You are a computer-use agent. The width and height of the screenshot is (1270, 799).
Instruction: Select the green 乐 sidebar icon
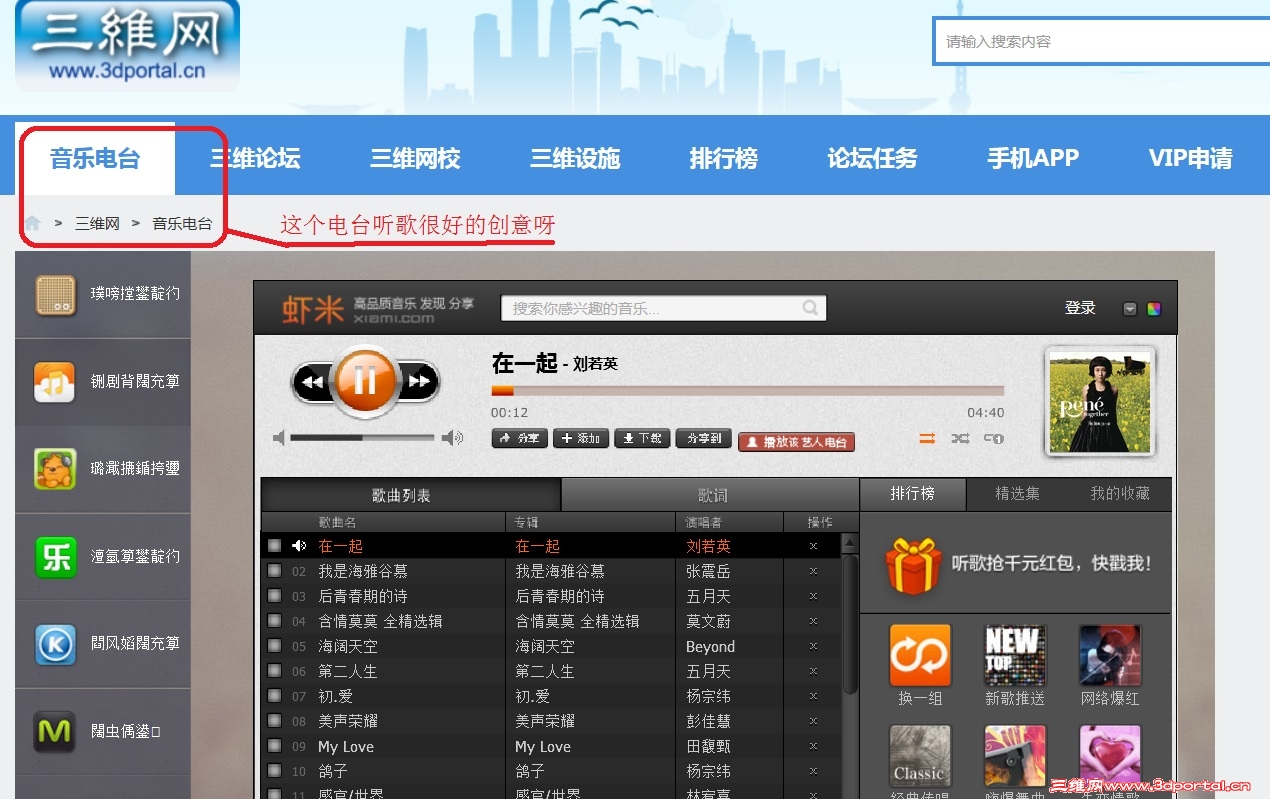tap(55, 557)
